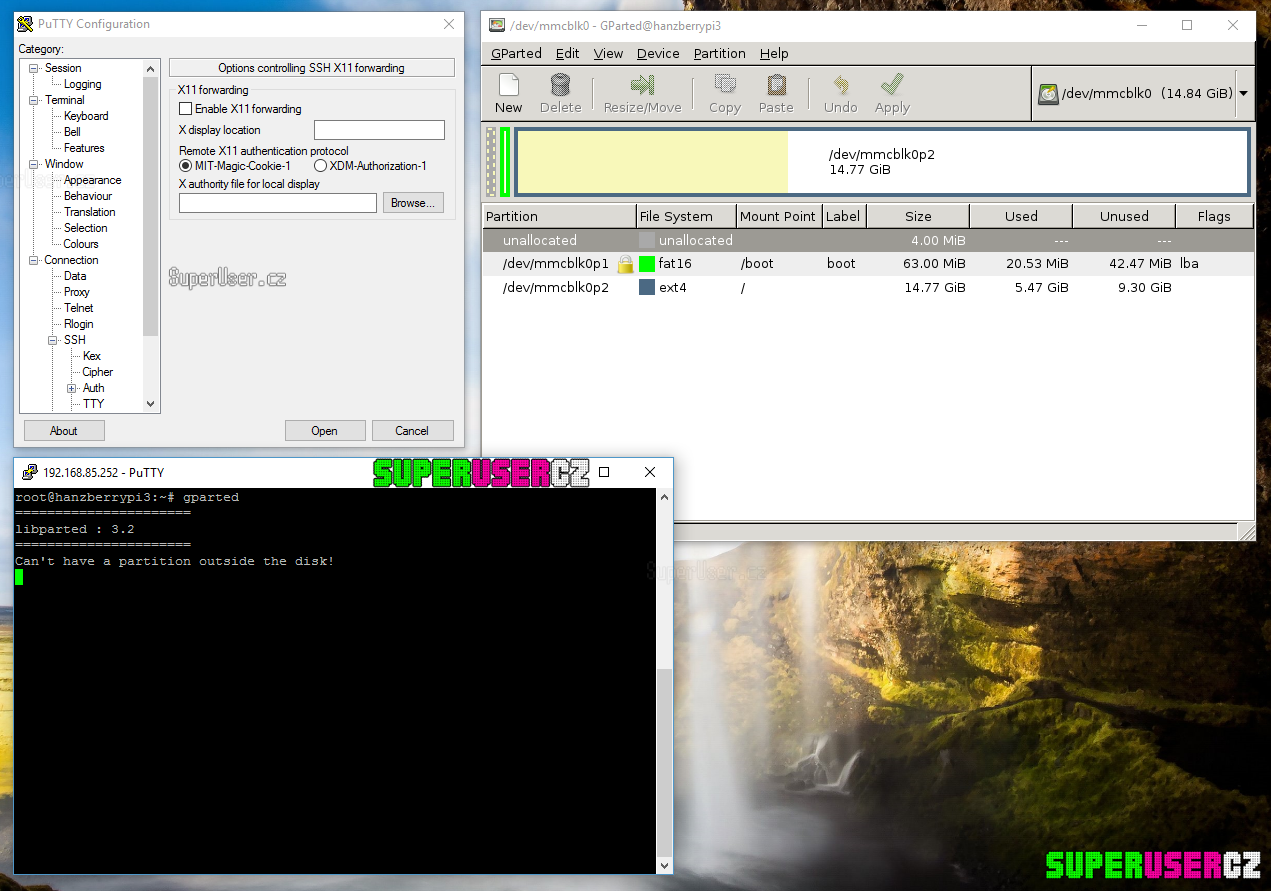Click the mmcblk0p2 partition graphic bar

882,162
